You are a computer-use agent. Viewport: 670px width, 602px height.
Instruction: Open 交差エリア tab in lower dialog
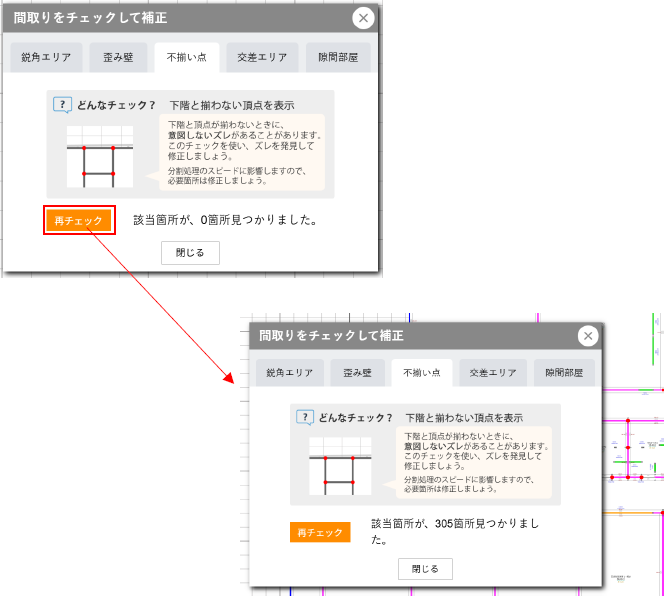(x=493, y=373)
